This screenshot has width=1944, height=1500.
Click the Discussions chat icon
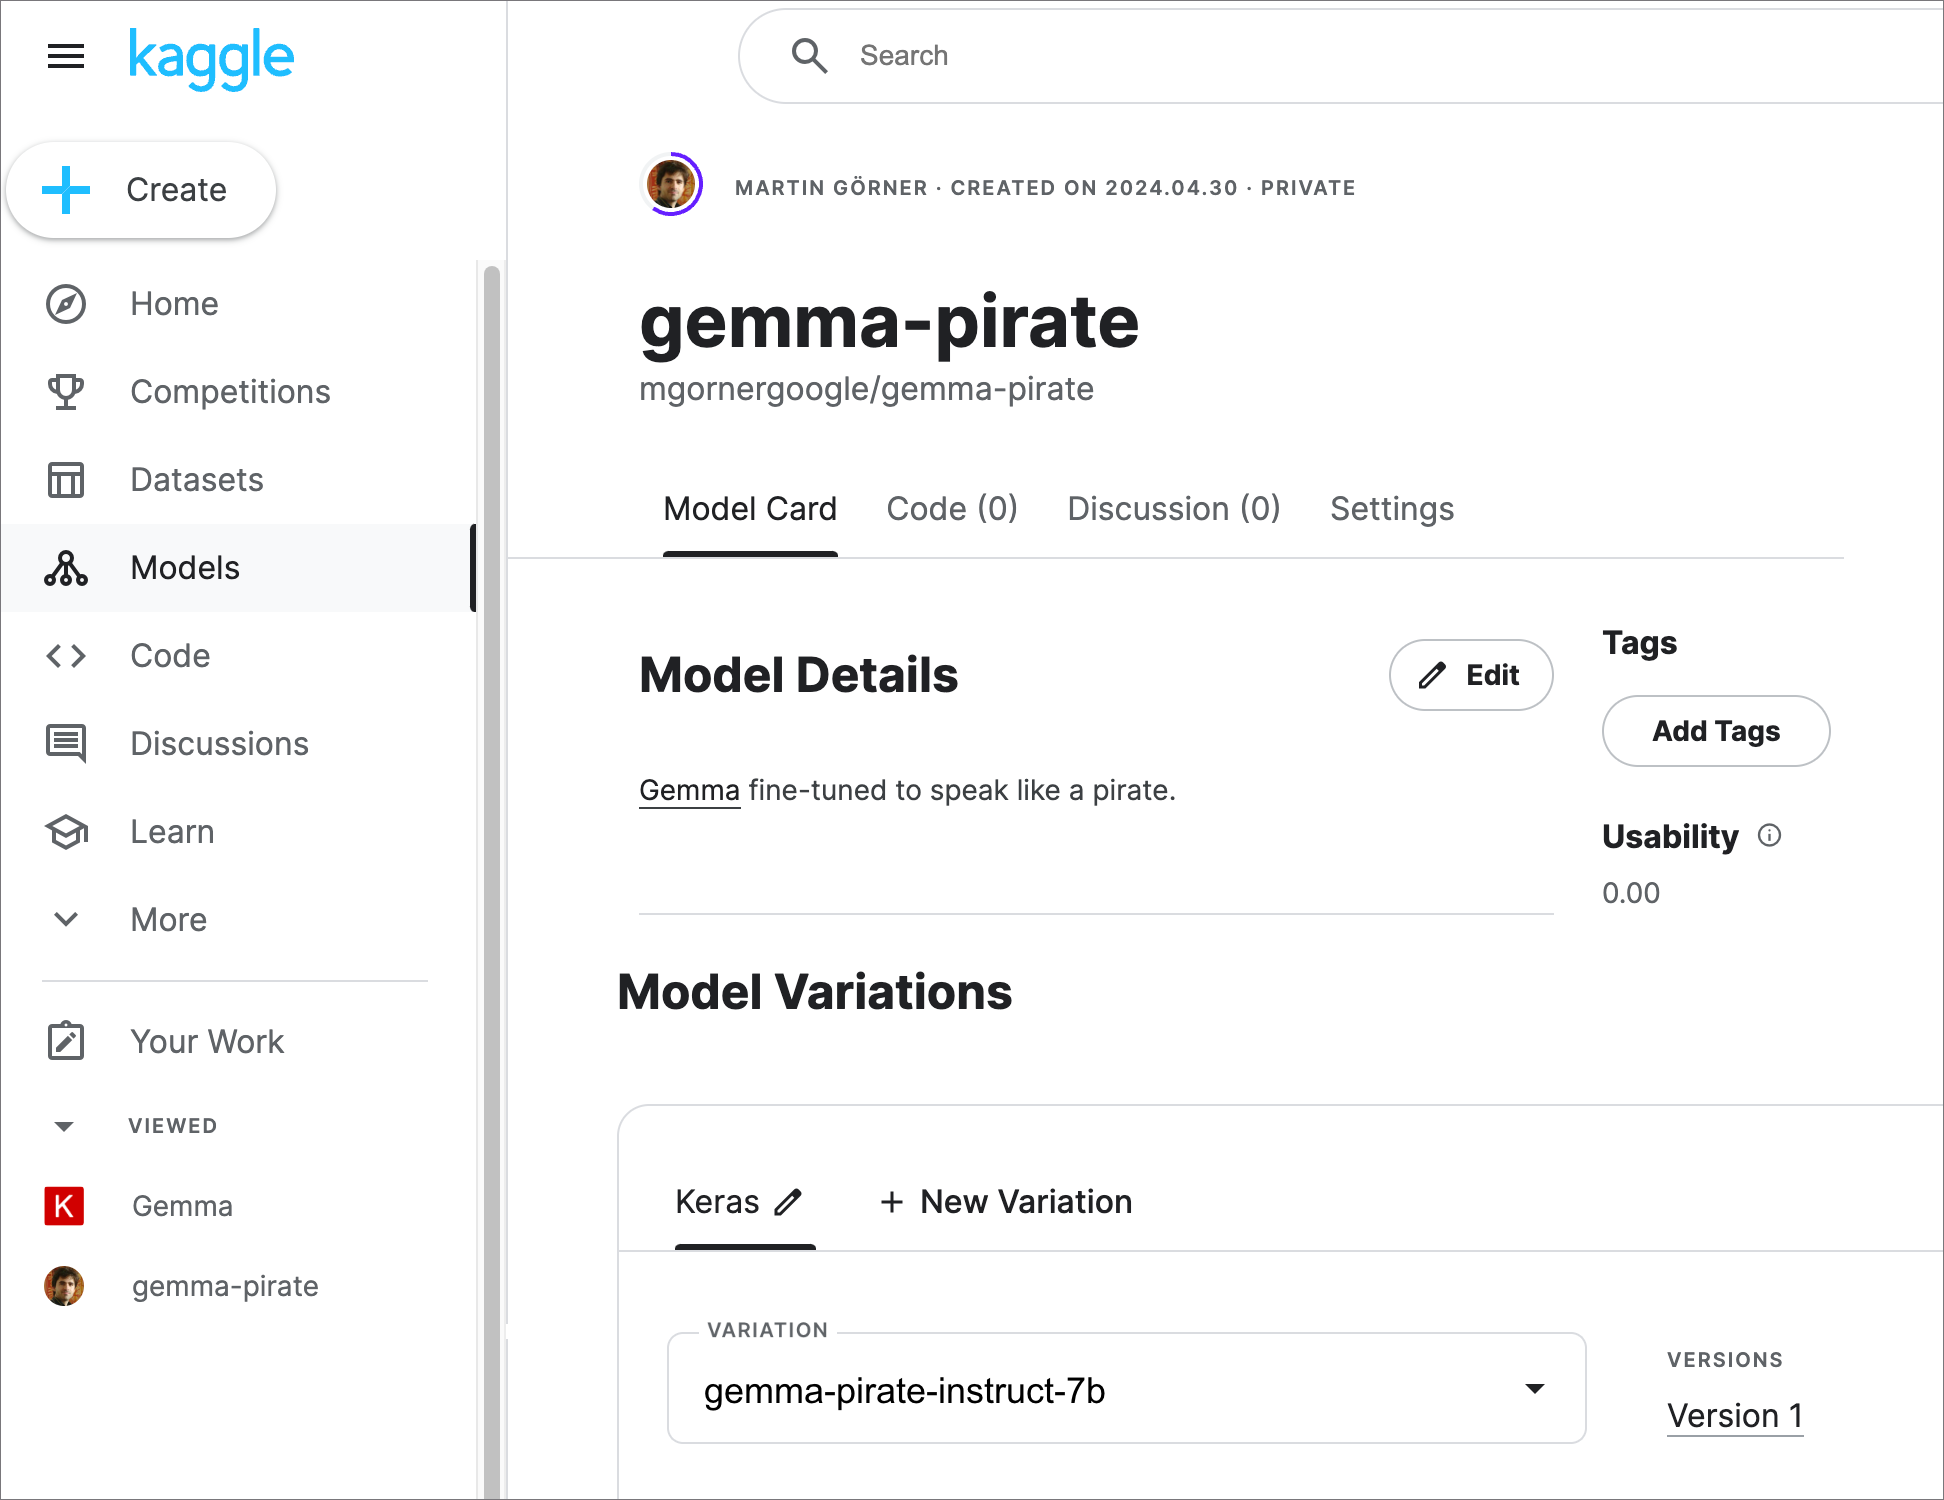click(x=66, y=744)
